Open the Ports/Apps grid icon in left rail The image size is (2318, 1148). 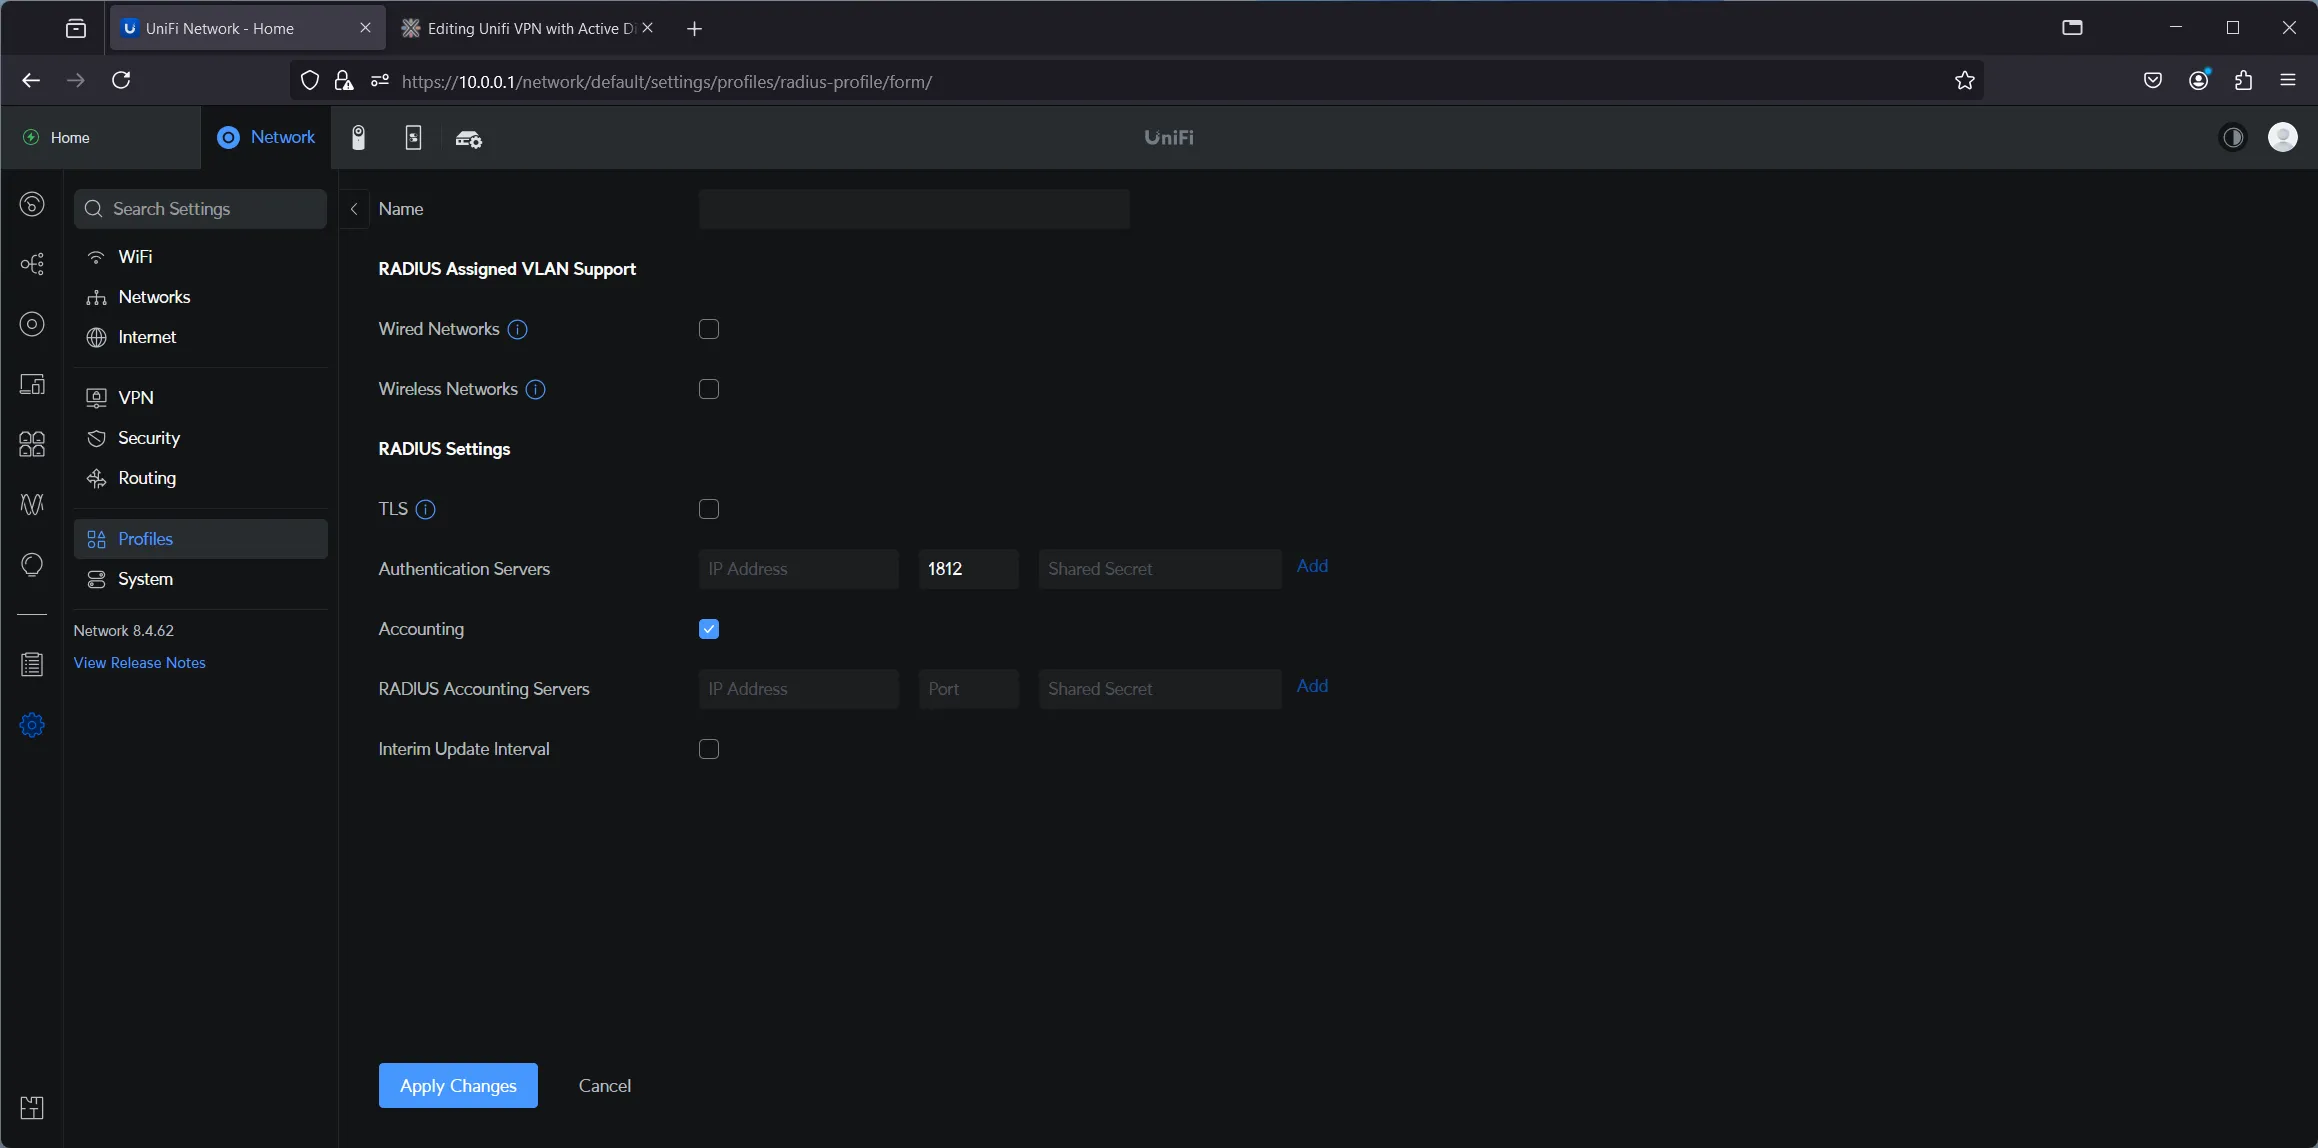32,444
